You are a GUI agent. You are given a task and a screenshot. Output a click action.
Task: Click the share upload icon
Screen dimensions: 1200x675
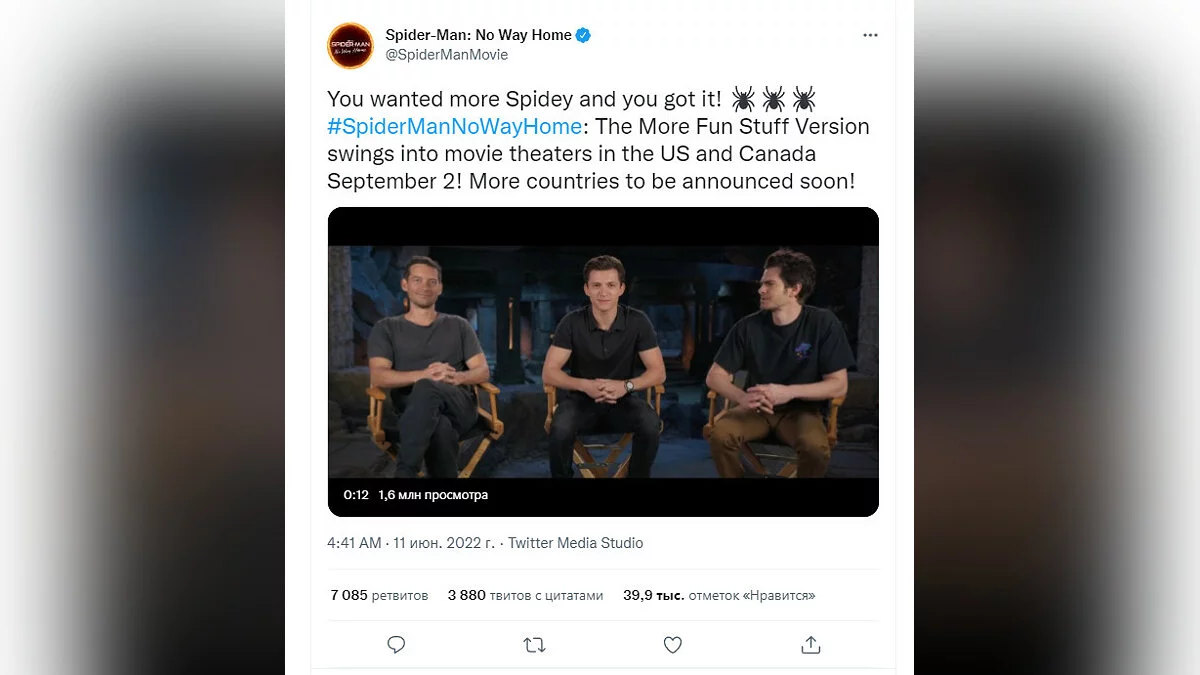pyautogui.click(x=811, y=645)
